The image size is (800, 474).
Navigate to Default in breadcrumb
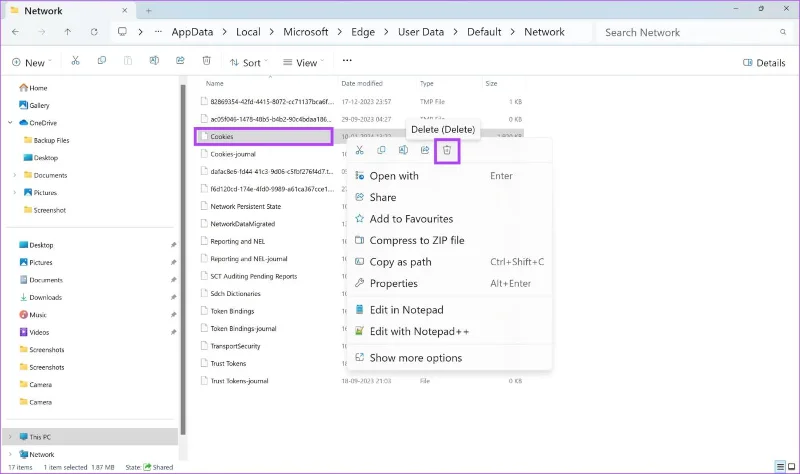484,32
